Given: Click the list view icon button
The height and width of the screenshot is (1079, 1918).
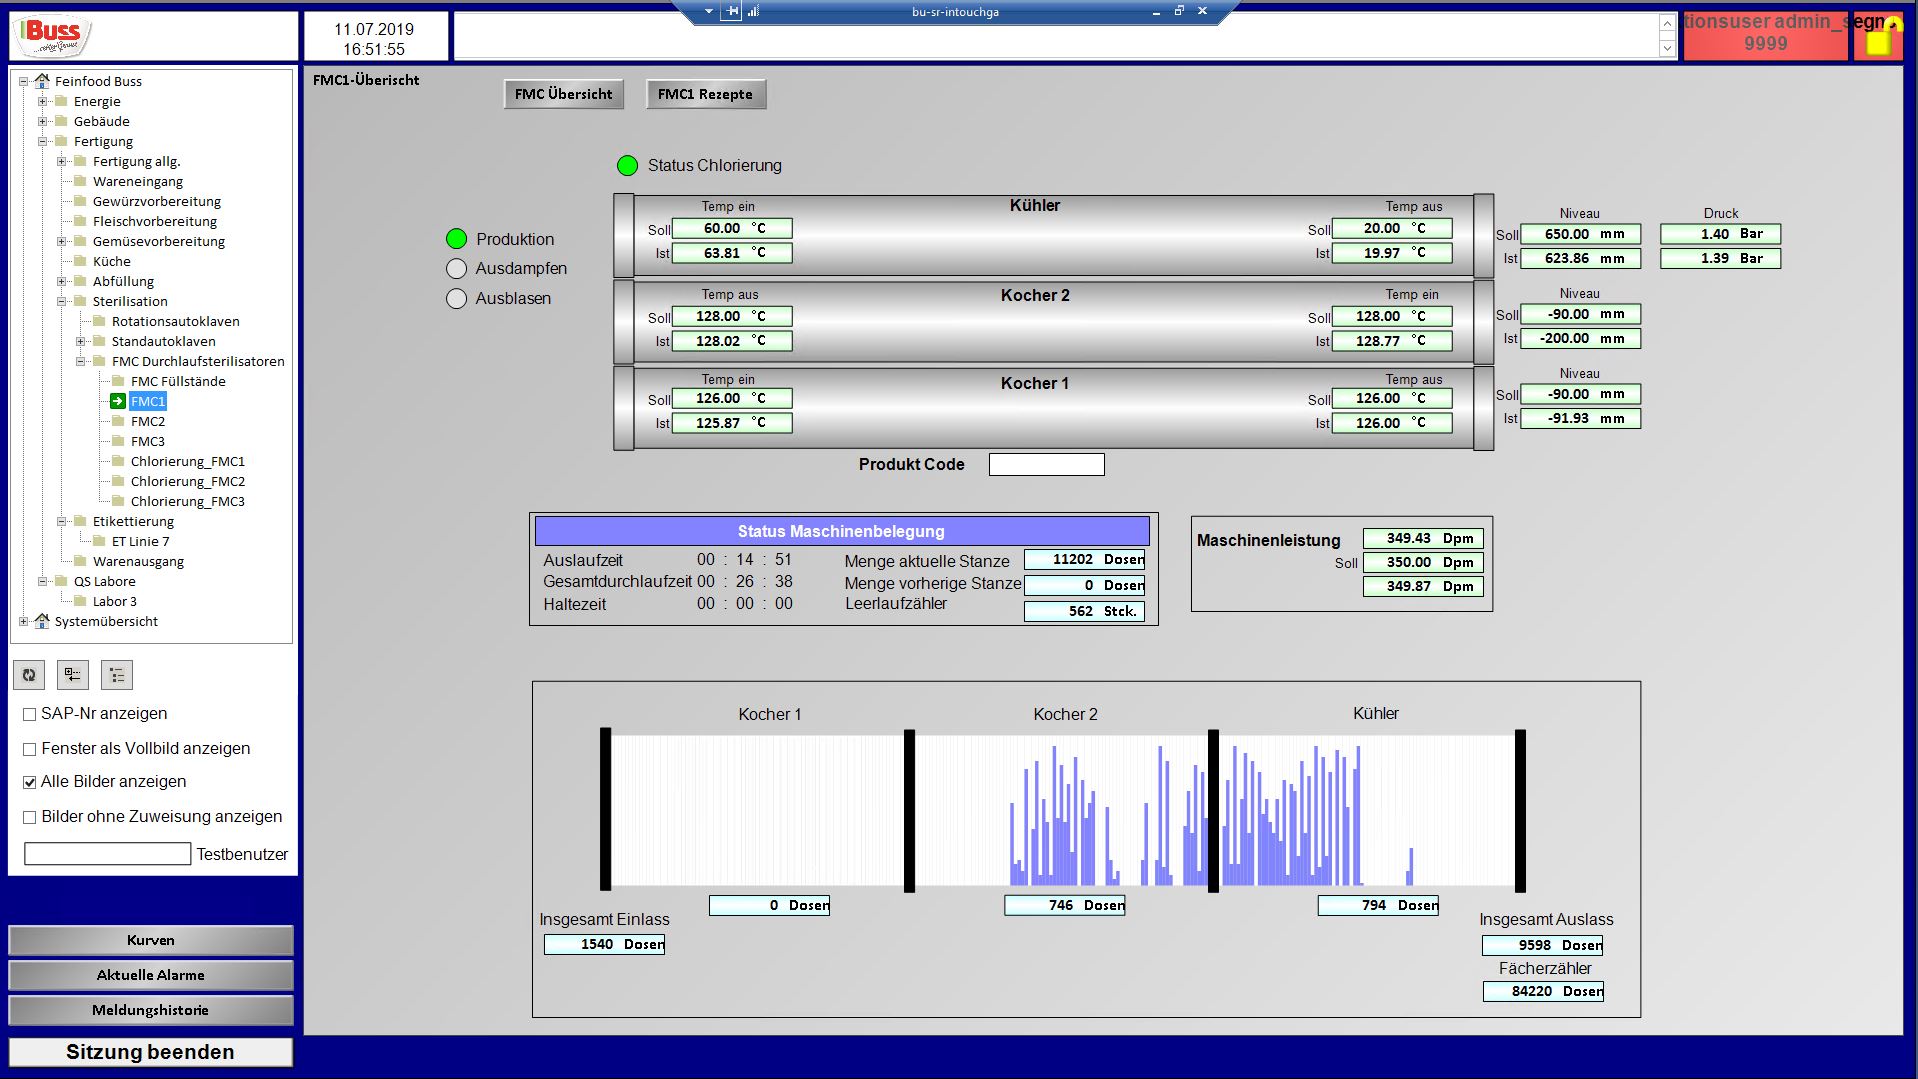Looking at the screenshot, I should pyautogui.click(x=117, y=675).
